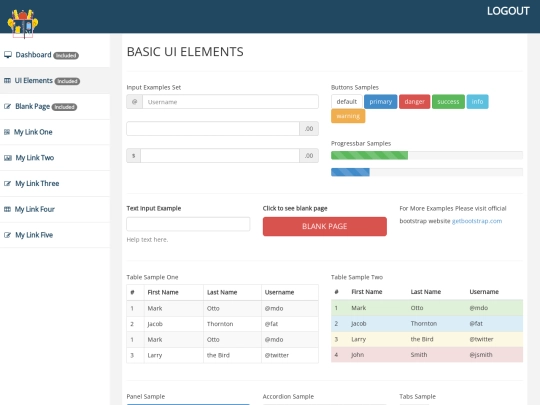Click the light blue info button
The width and height of the screenshot is (540, 405).
[477, 102]
